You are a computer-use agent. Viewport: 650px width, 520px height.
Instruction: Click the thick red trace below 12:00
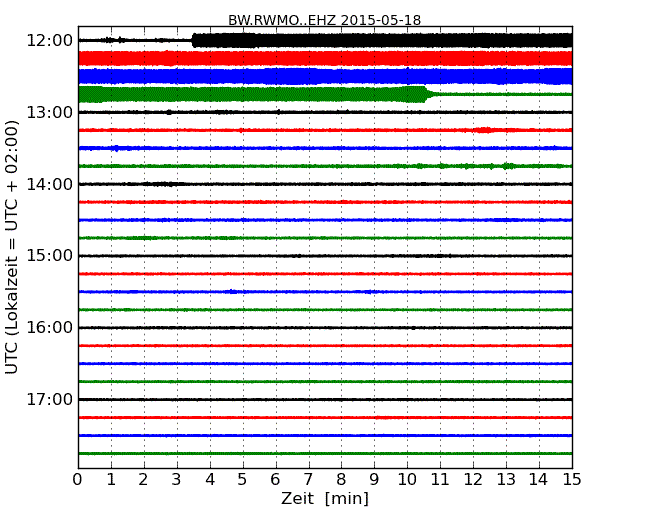click(325, 58)
